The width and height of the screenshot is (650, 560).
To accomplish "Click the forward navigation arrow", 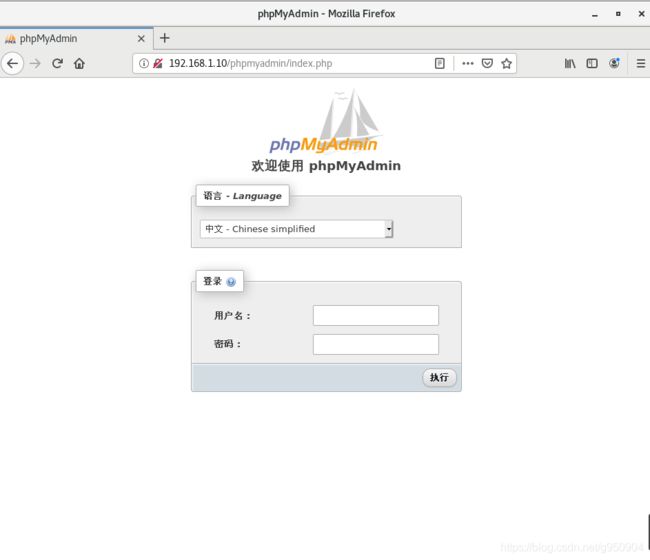I will click(36, 63).
